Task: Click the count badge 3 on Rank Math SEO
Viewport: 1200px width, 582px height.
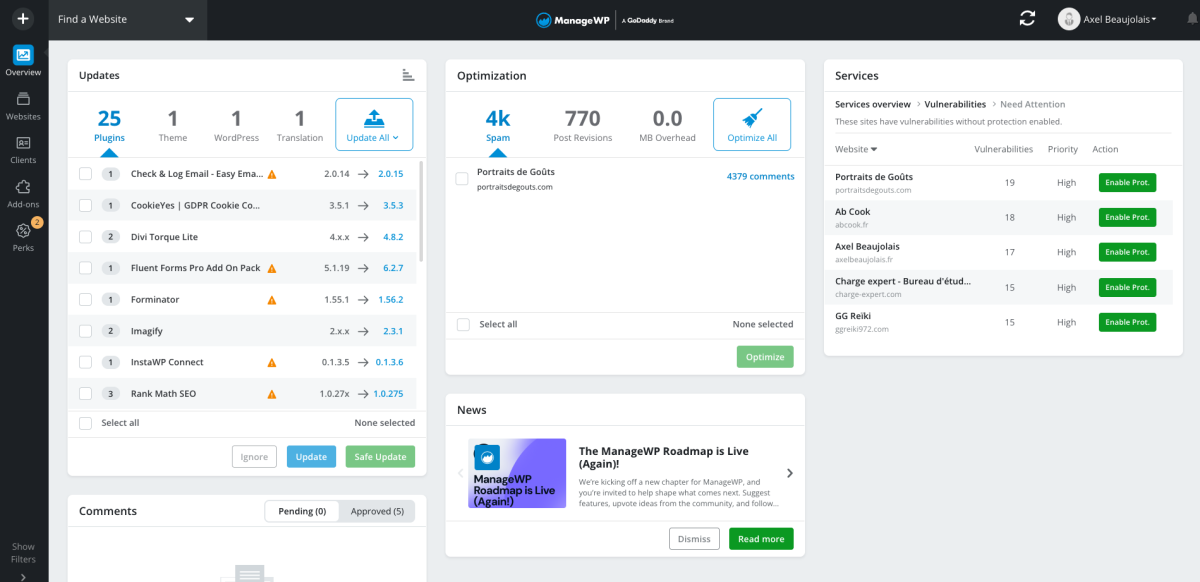Action: click(112, 394)
